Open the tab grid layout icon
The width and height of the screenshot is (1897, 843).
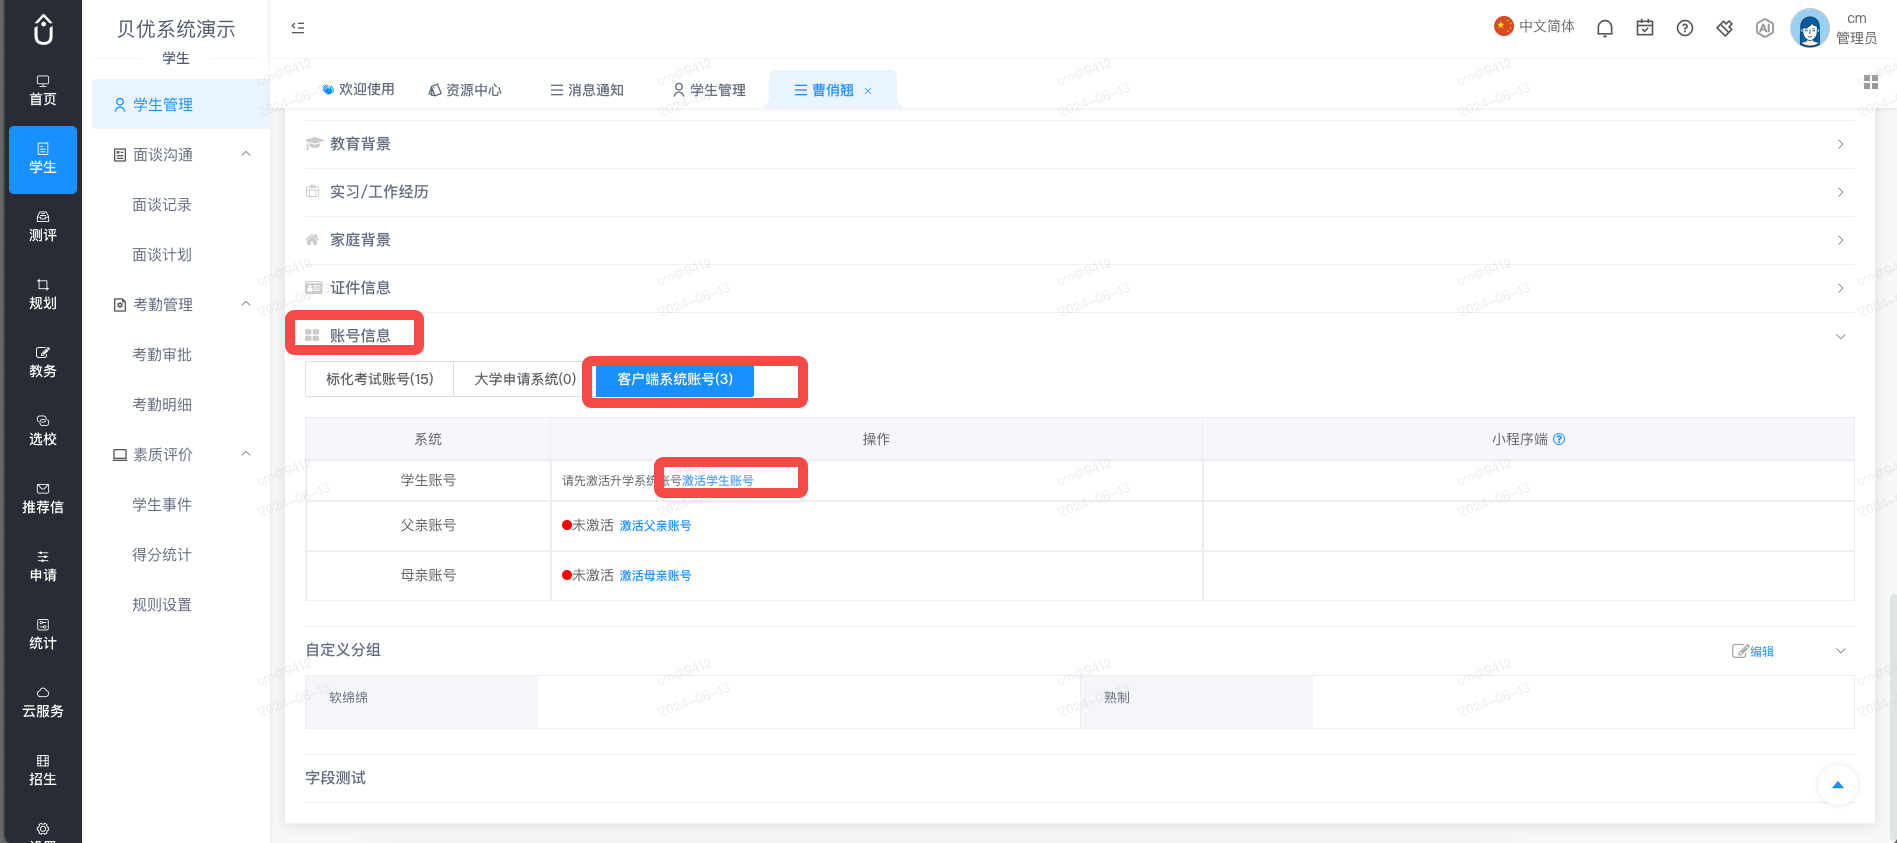(x=1871, y=82)
